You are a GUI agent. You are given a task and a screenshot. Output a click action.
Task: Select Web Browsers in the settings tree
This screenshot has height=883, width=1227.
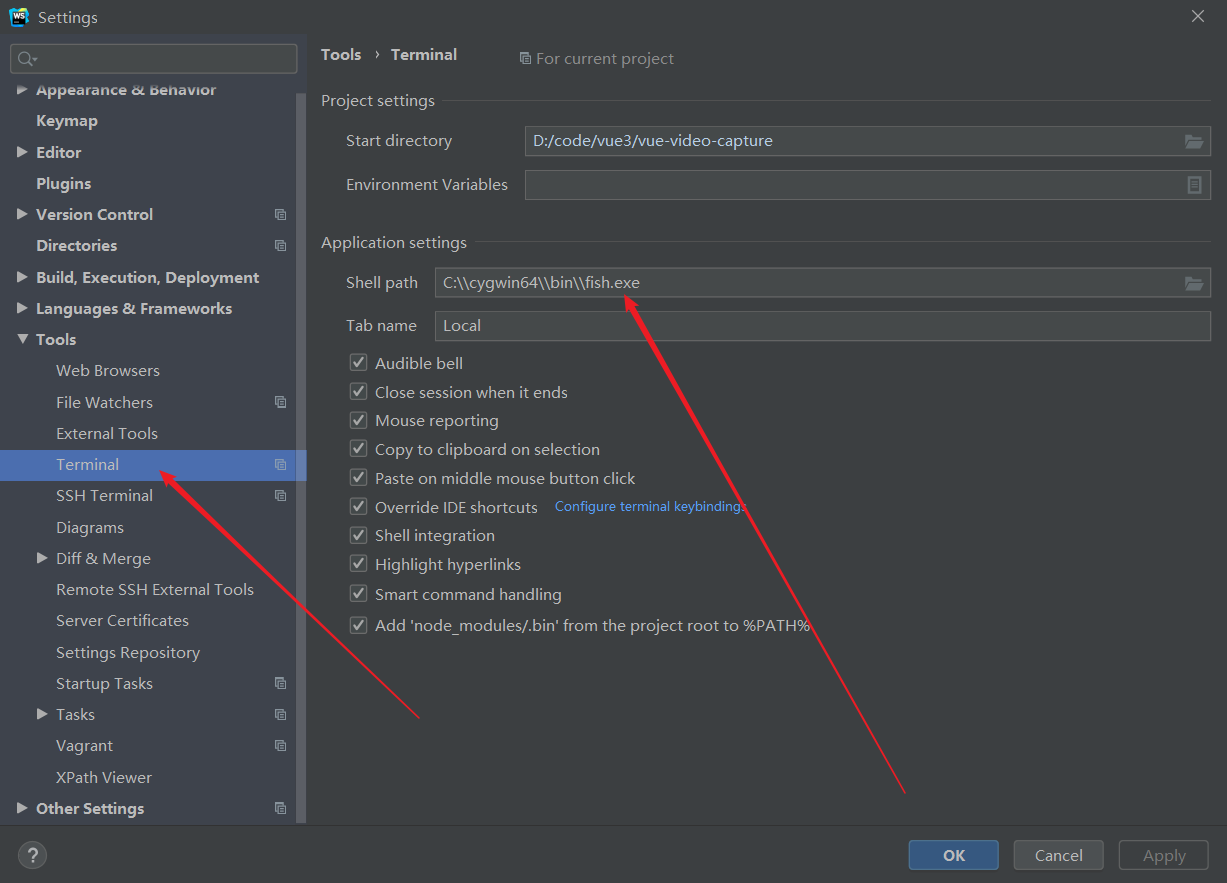(108, 371)
